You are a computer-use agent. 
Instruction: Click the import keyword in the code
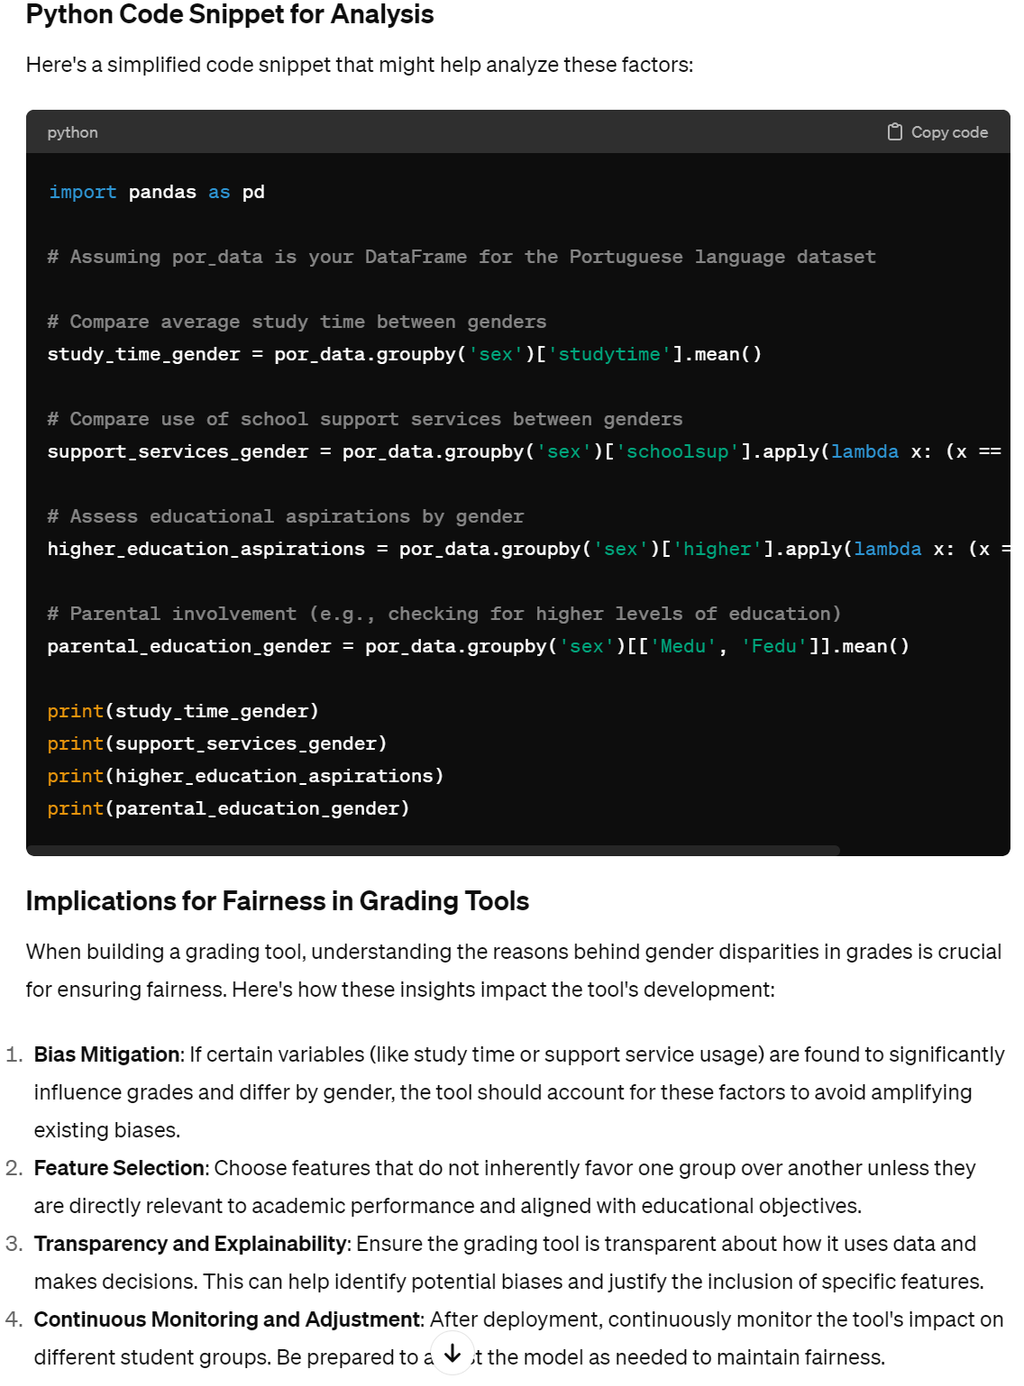pyautogui.click(x=82, y=191)
